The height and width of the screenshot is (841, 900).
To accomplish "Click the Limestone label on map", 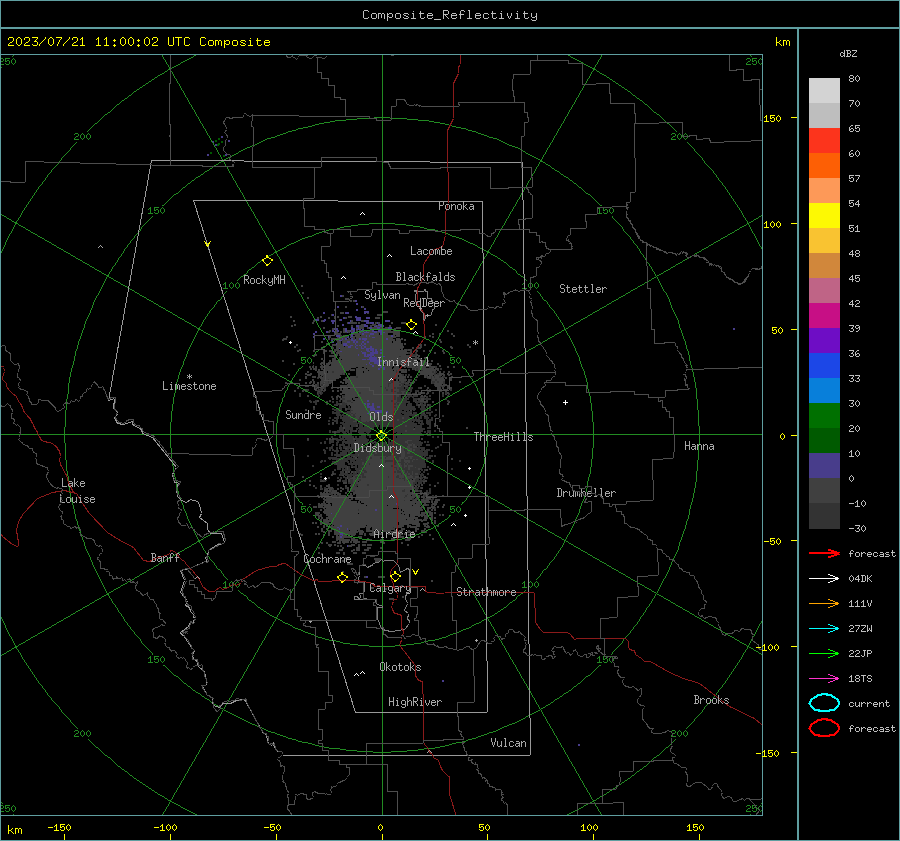I will click(189, 386).
